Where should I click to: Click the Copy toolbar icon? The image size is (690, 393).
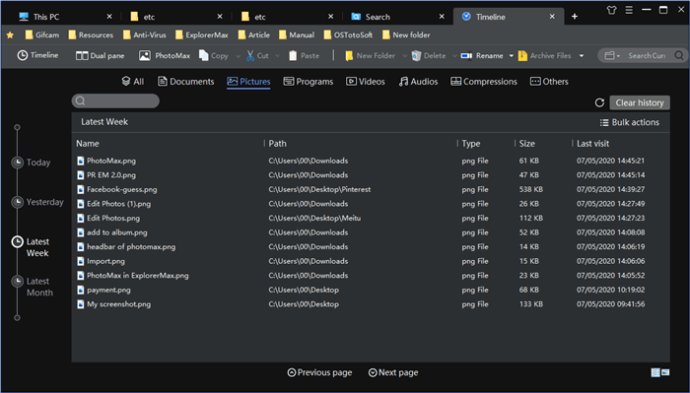pos(204,55)
